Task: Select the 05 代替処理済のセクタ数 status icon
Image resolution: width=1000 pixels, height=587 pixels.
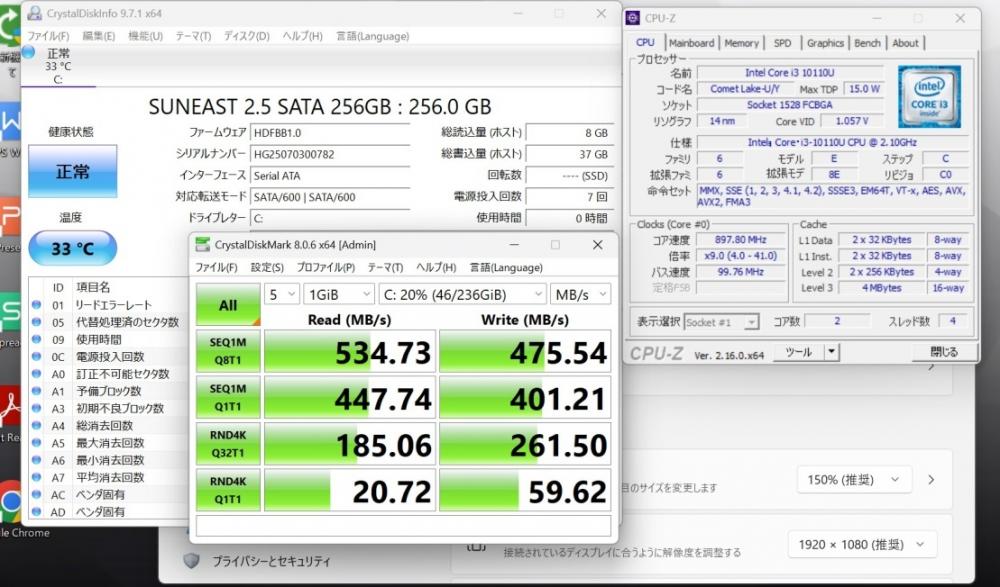Action: tap(36, 322)
